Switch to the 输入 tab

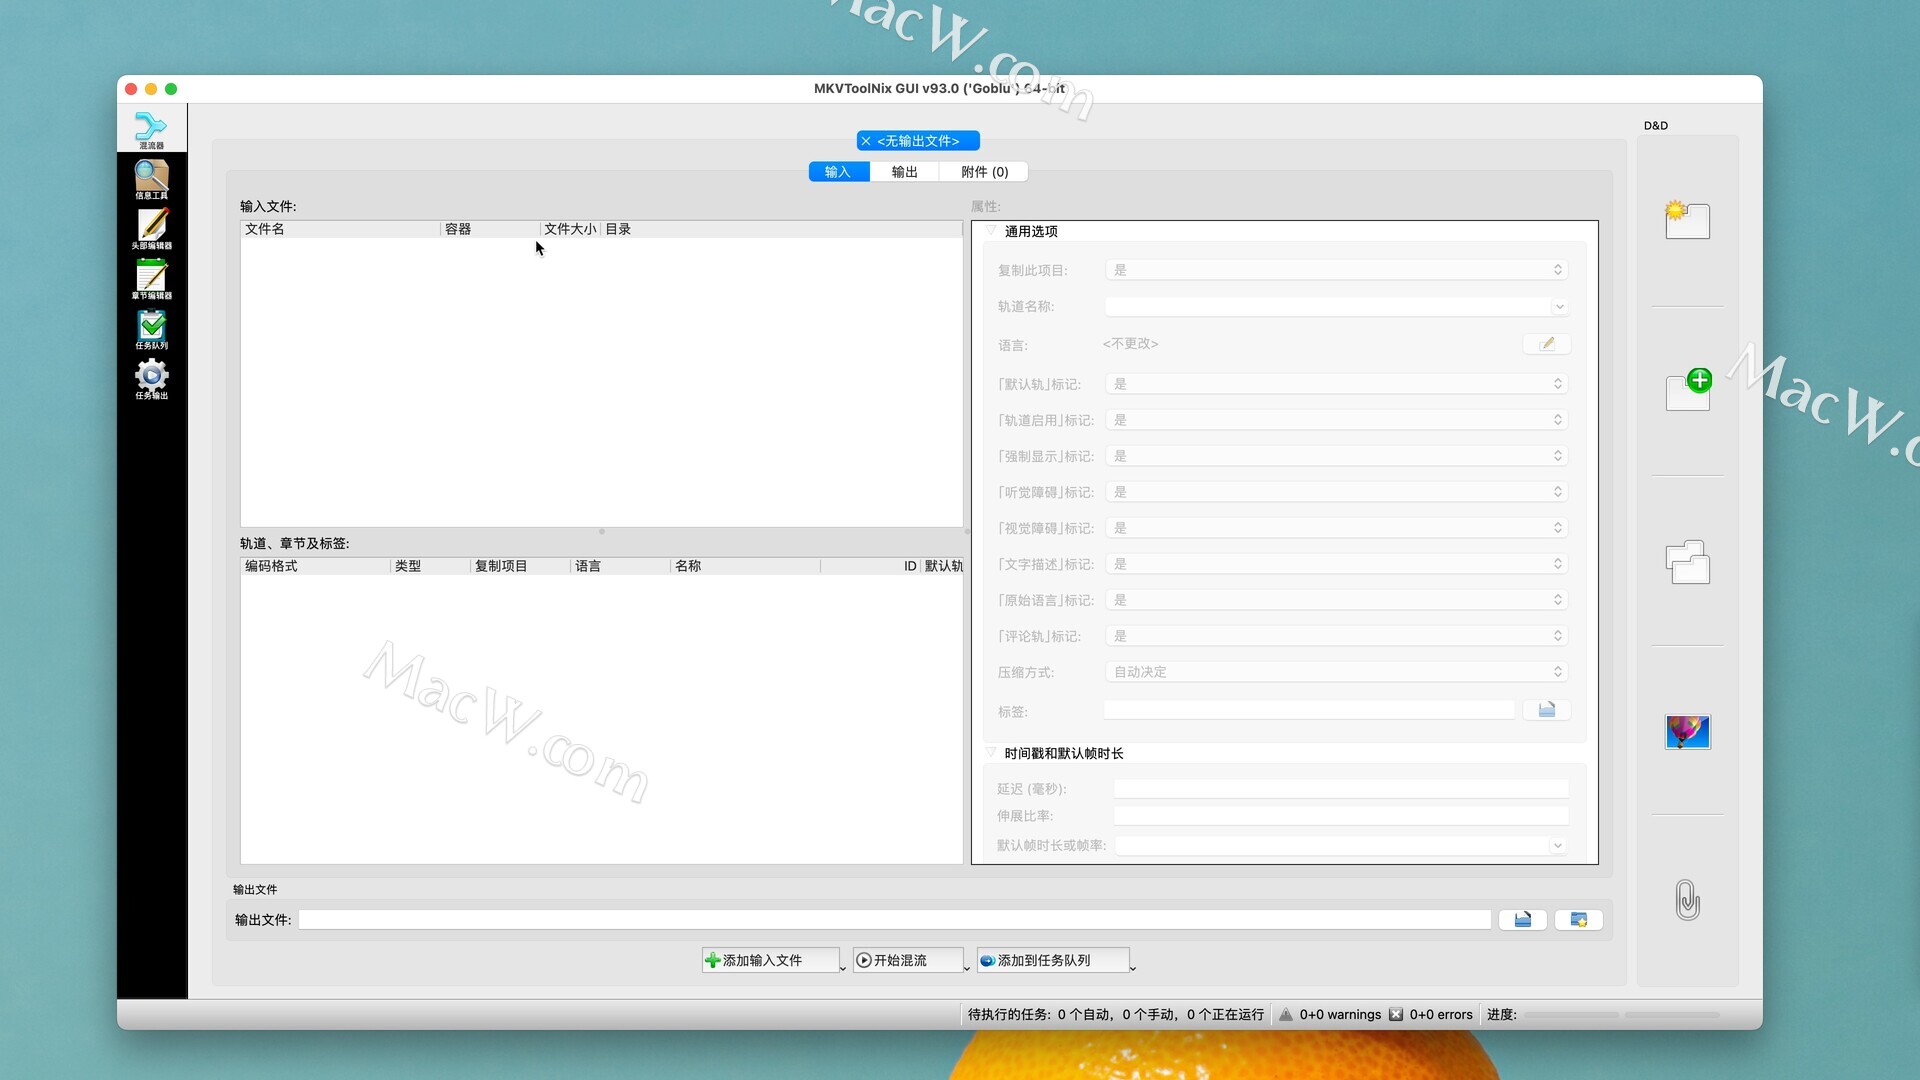point(838,172)
